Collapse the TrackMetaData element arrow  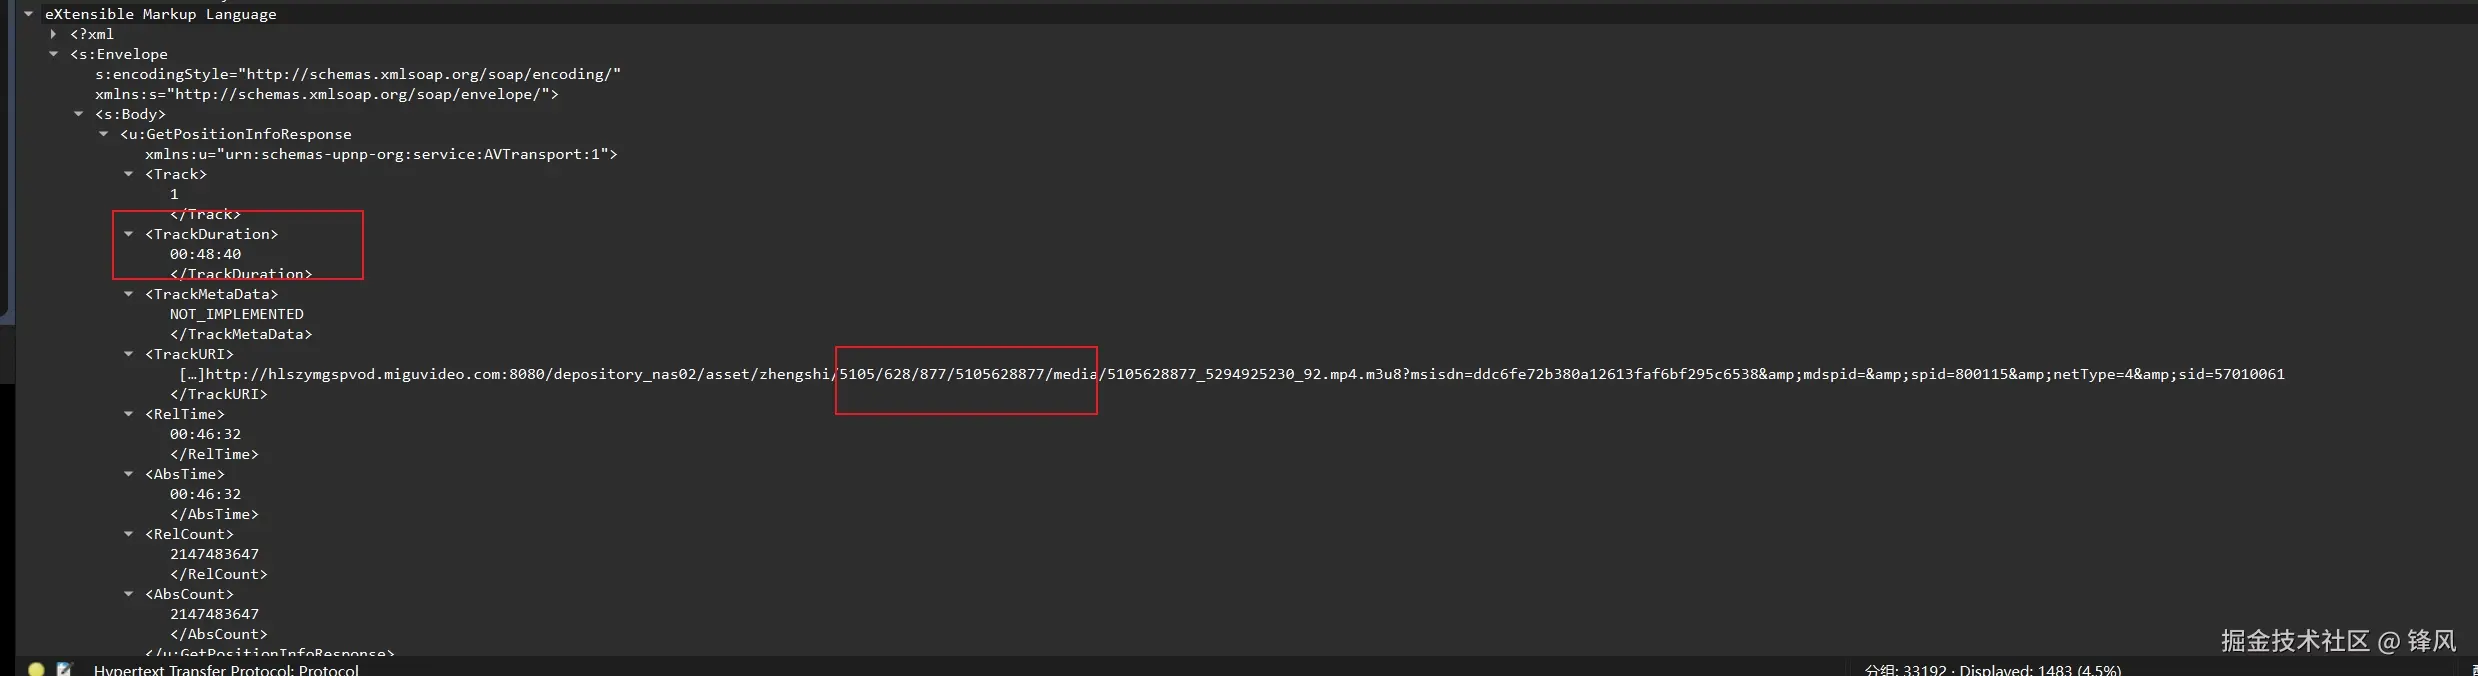129,294
